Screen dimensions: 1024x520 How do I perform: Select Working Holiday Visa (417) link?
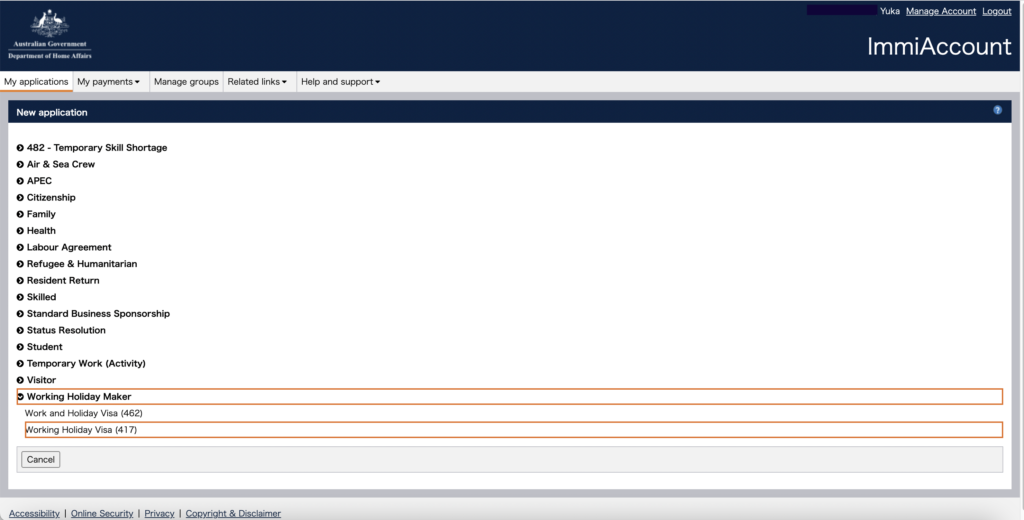pyautogui.click(x=81, y=430)
